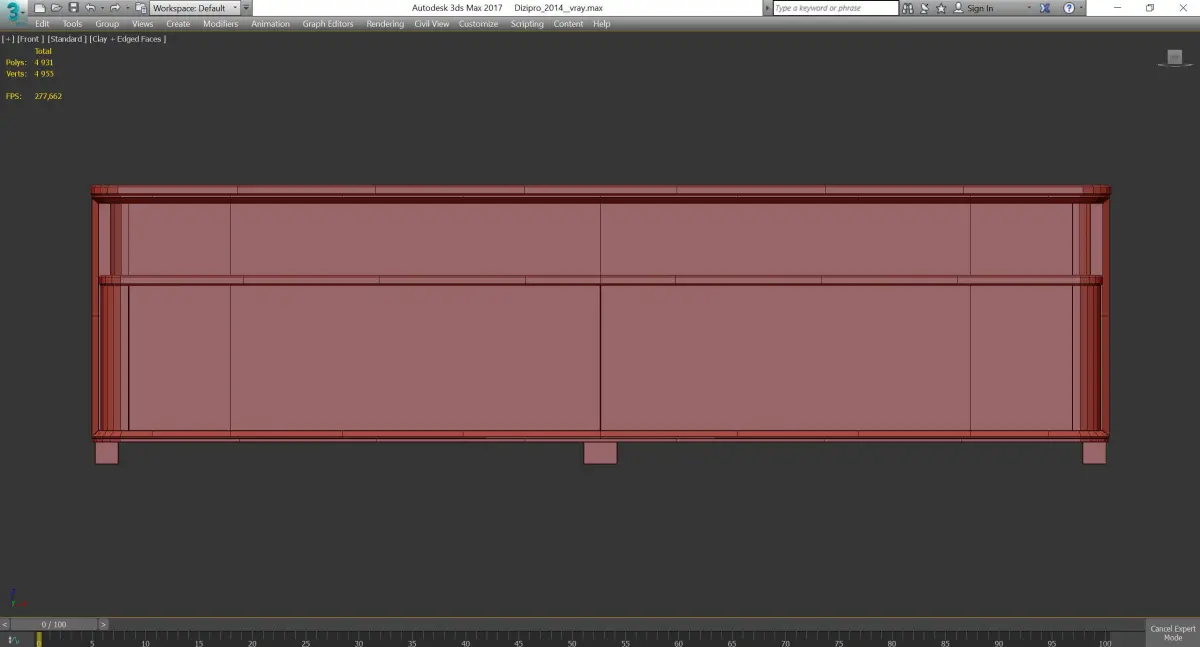Open undo history dropdown arrow
Screen dimensions: 1200x647
101,8
